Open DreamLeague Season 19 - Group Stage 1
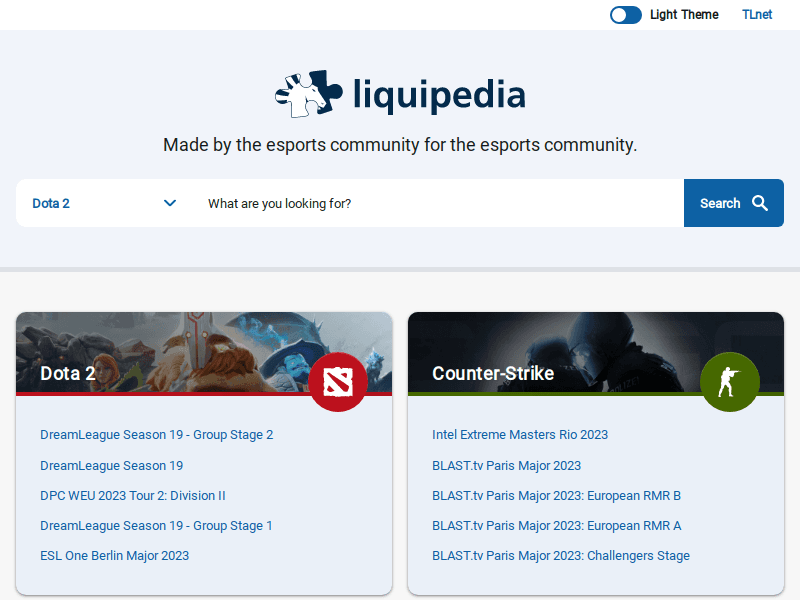 point(156,526)
